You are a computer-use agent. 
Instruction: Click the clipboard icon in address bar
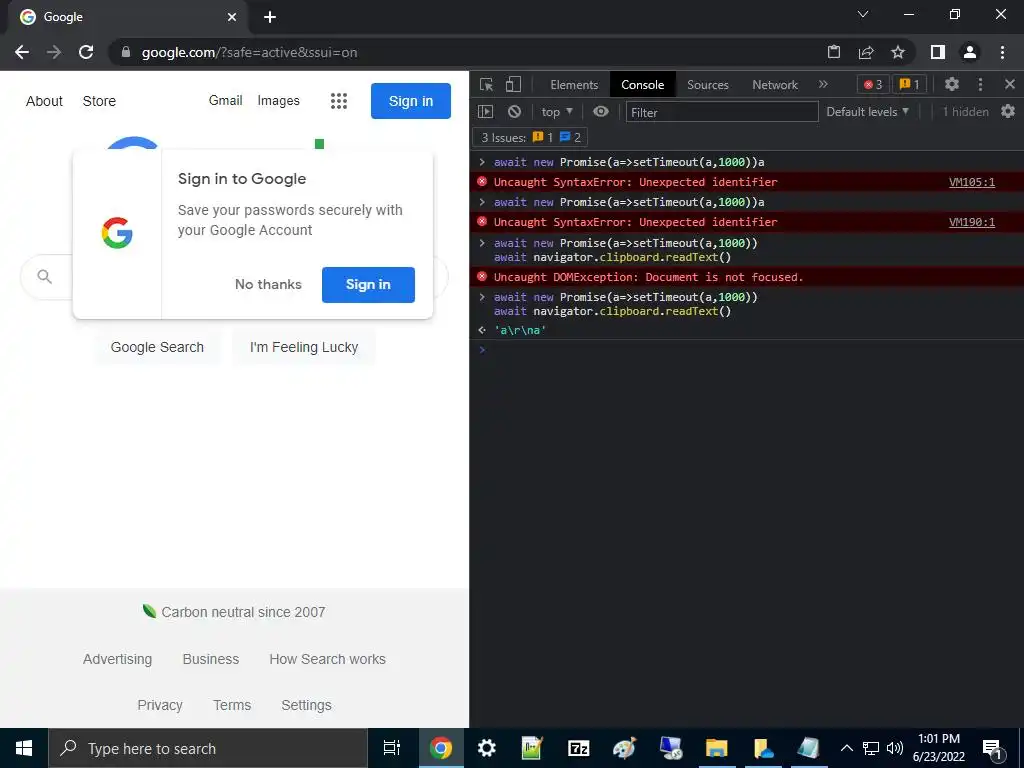(x=834, y=52)
